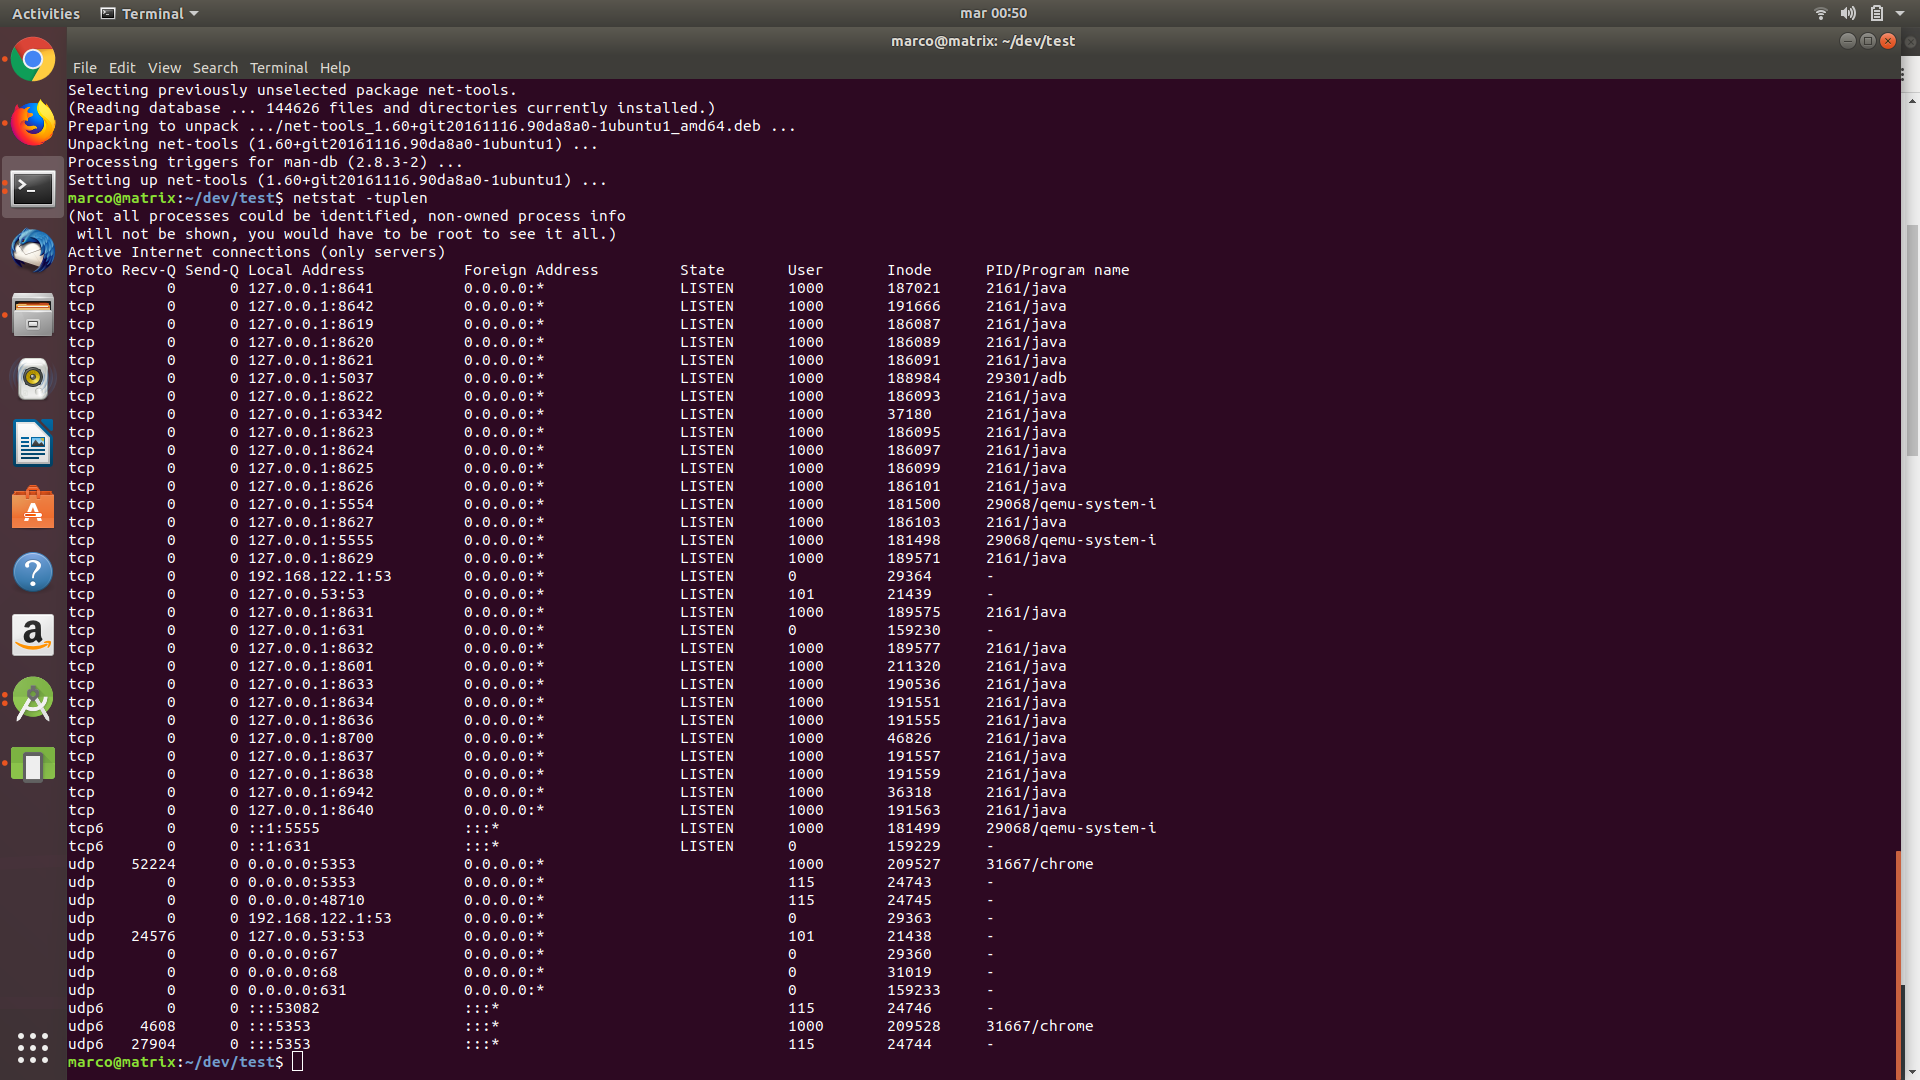Open the Search menu
This screenshot has height=1080, width=1920.
[x=215, y=68]
